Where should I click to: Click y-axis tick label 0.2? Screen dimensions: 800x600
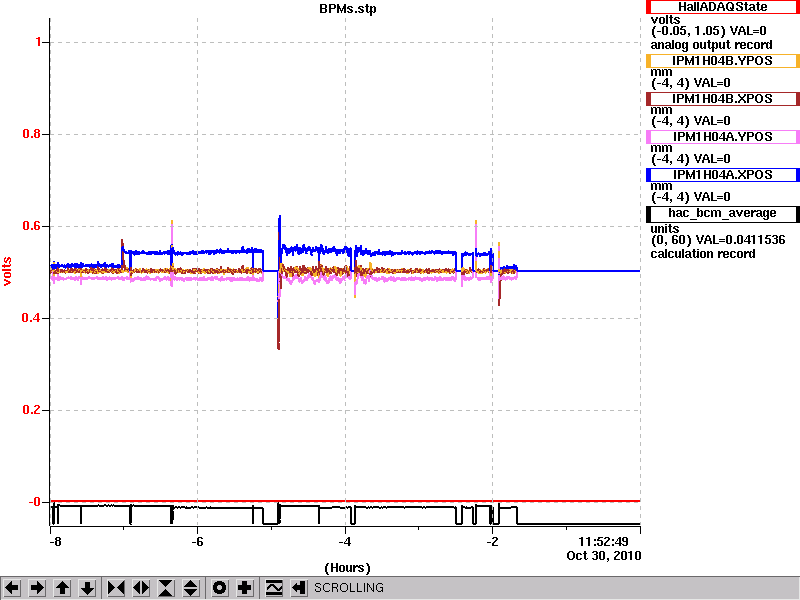[x=32, y=410]
